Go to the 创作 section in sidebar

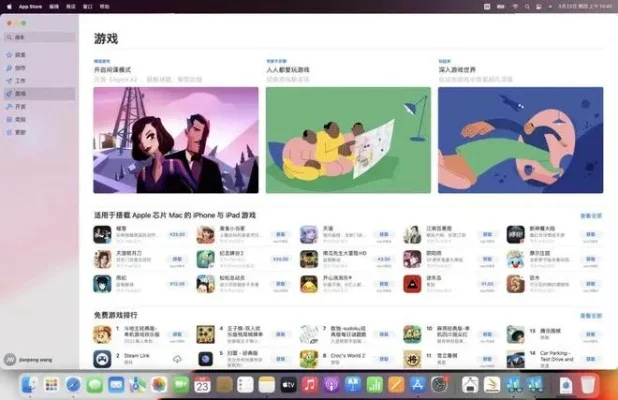click(39, 68)
